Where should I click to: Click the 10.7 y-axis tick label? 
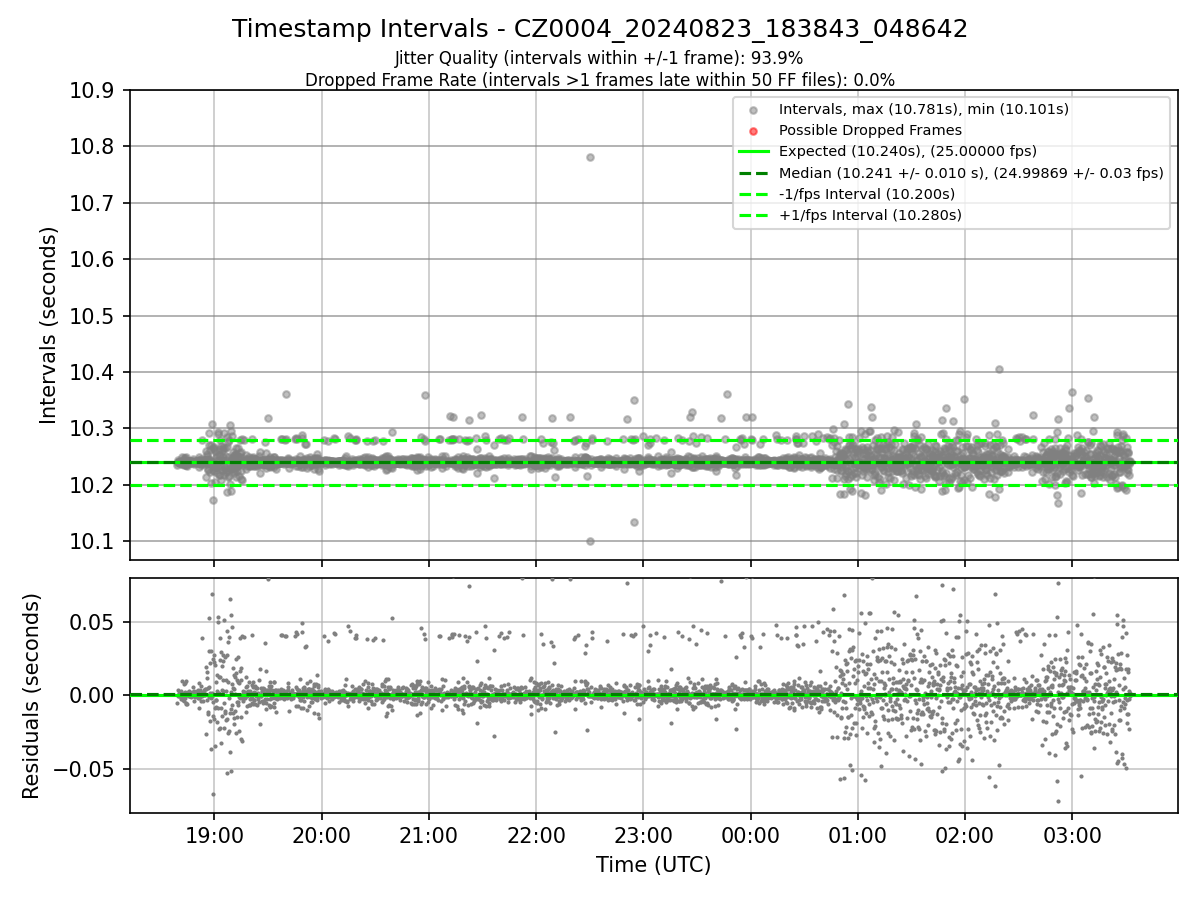coord(94,204)
